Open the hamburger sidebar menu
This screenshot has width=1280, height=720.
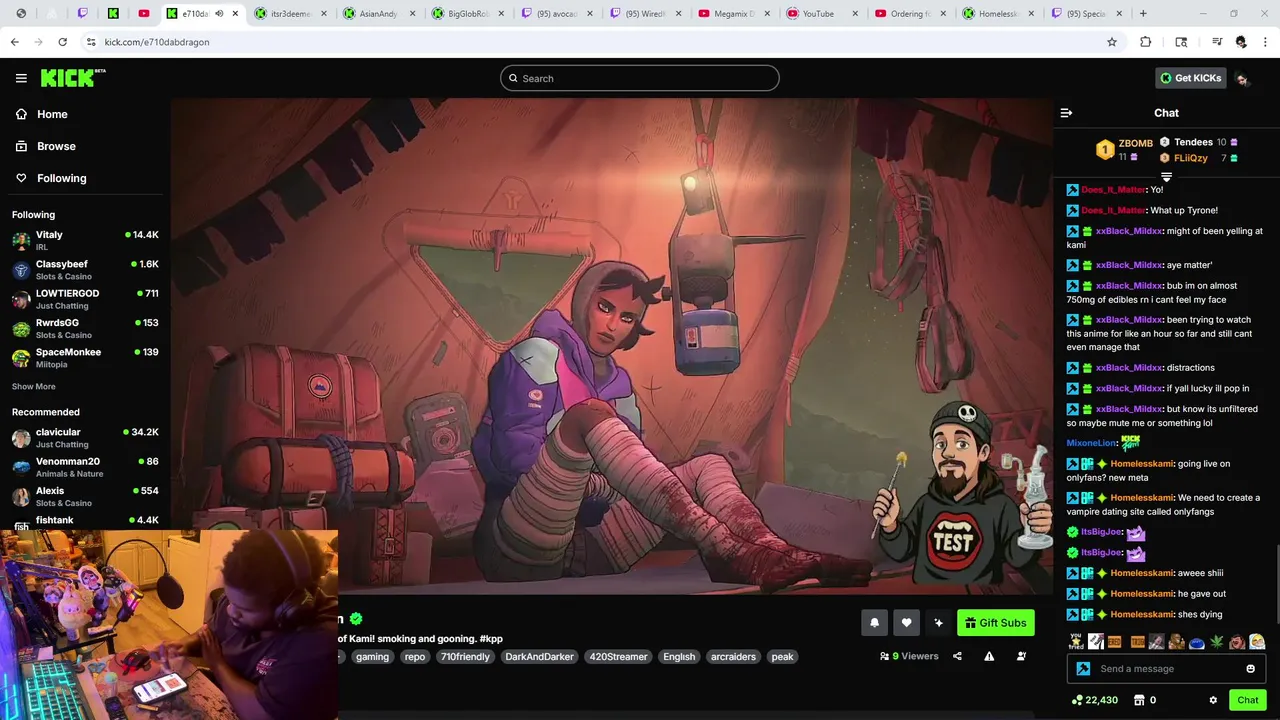click(x=21, y=78)
